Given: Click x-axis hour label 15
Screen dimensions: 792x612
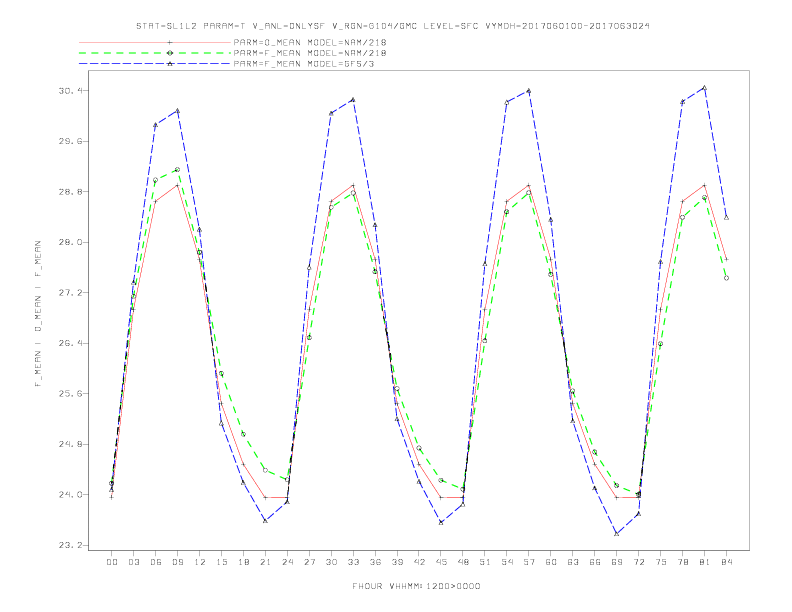Looking at the screenshot, I should tap(221, 562).
